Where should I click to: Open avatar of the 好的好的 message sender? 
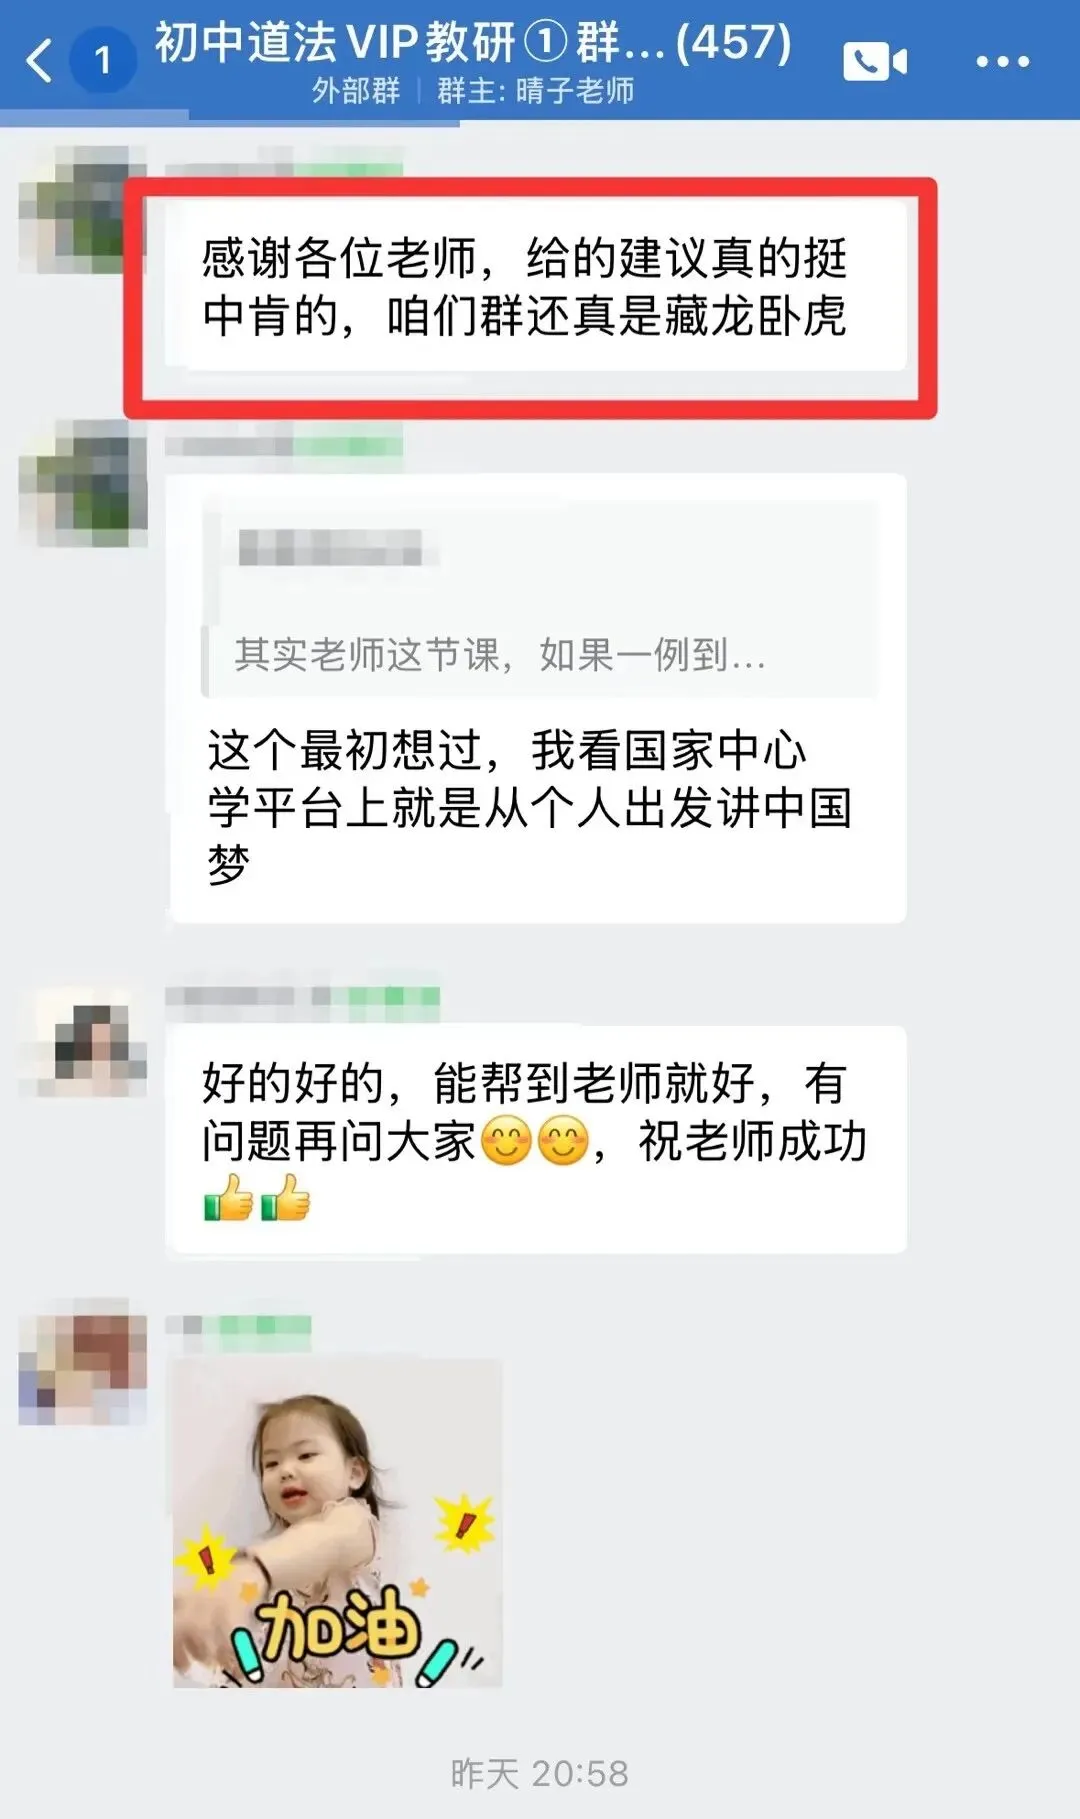pyautogui.click(x=82, y=1042)
